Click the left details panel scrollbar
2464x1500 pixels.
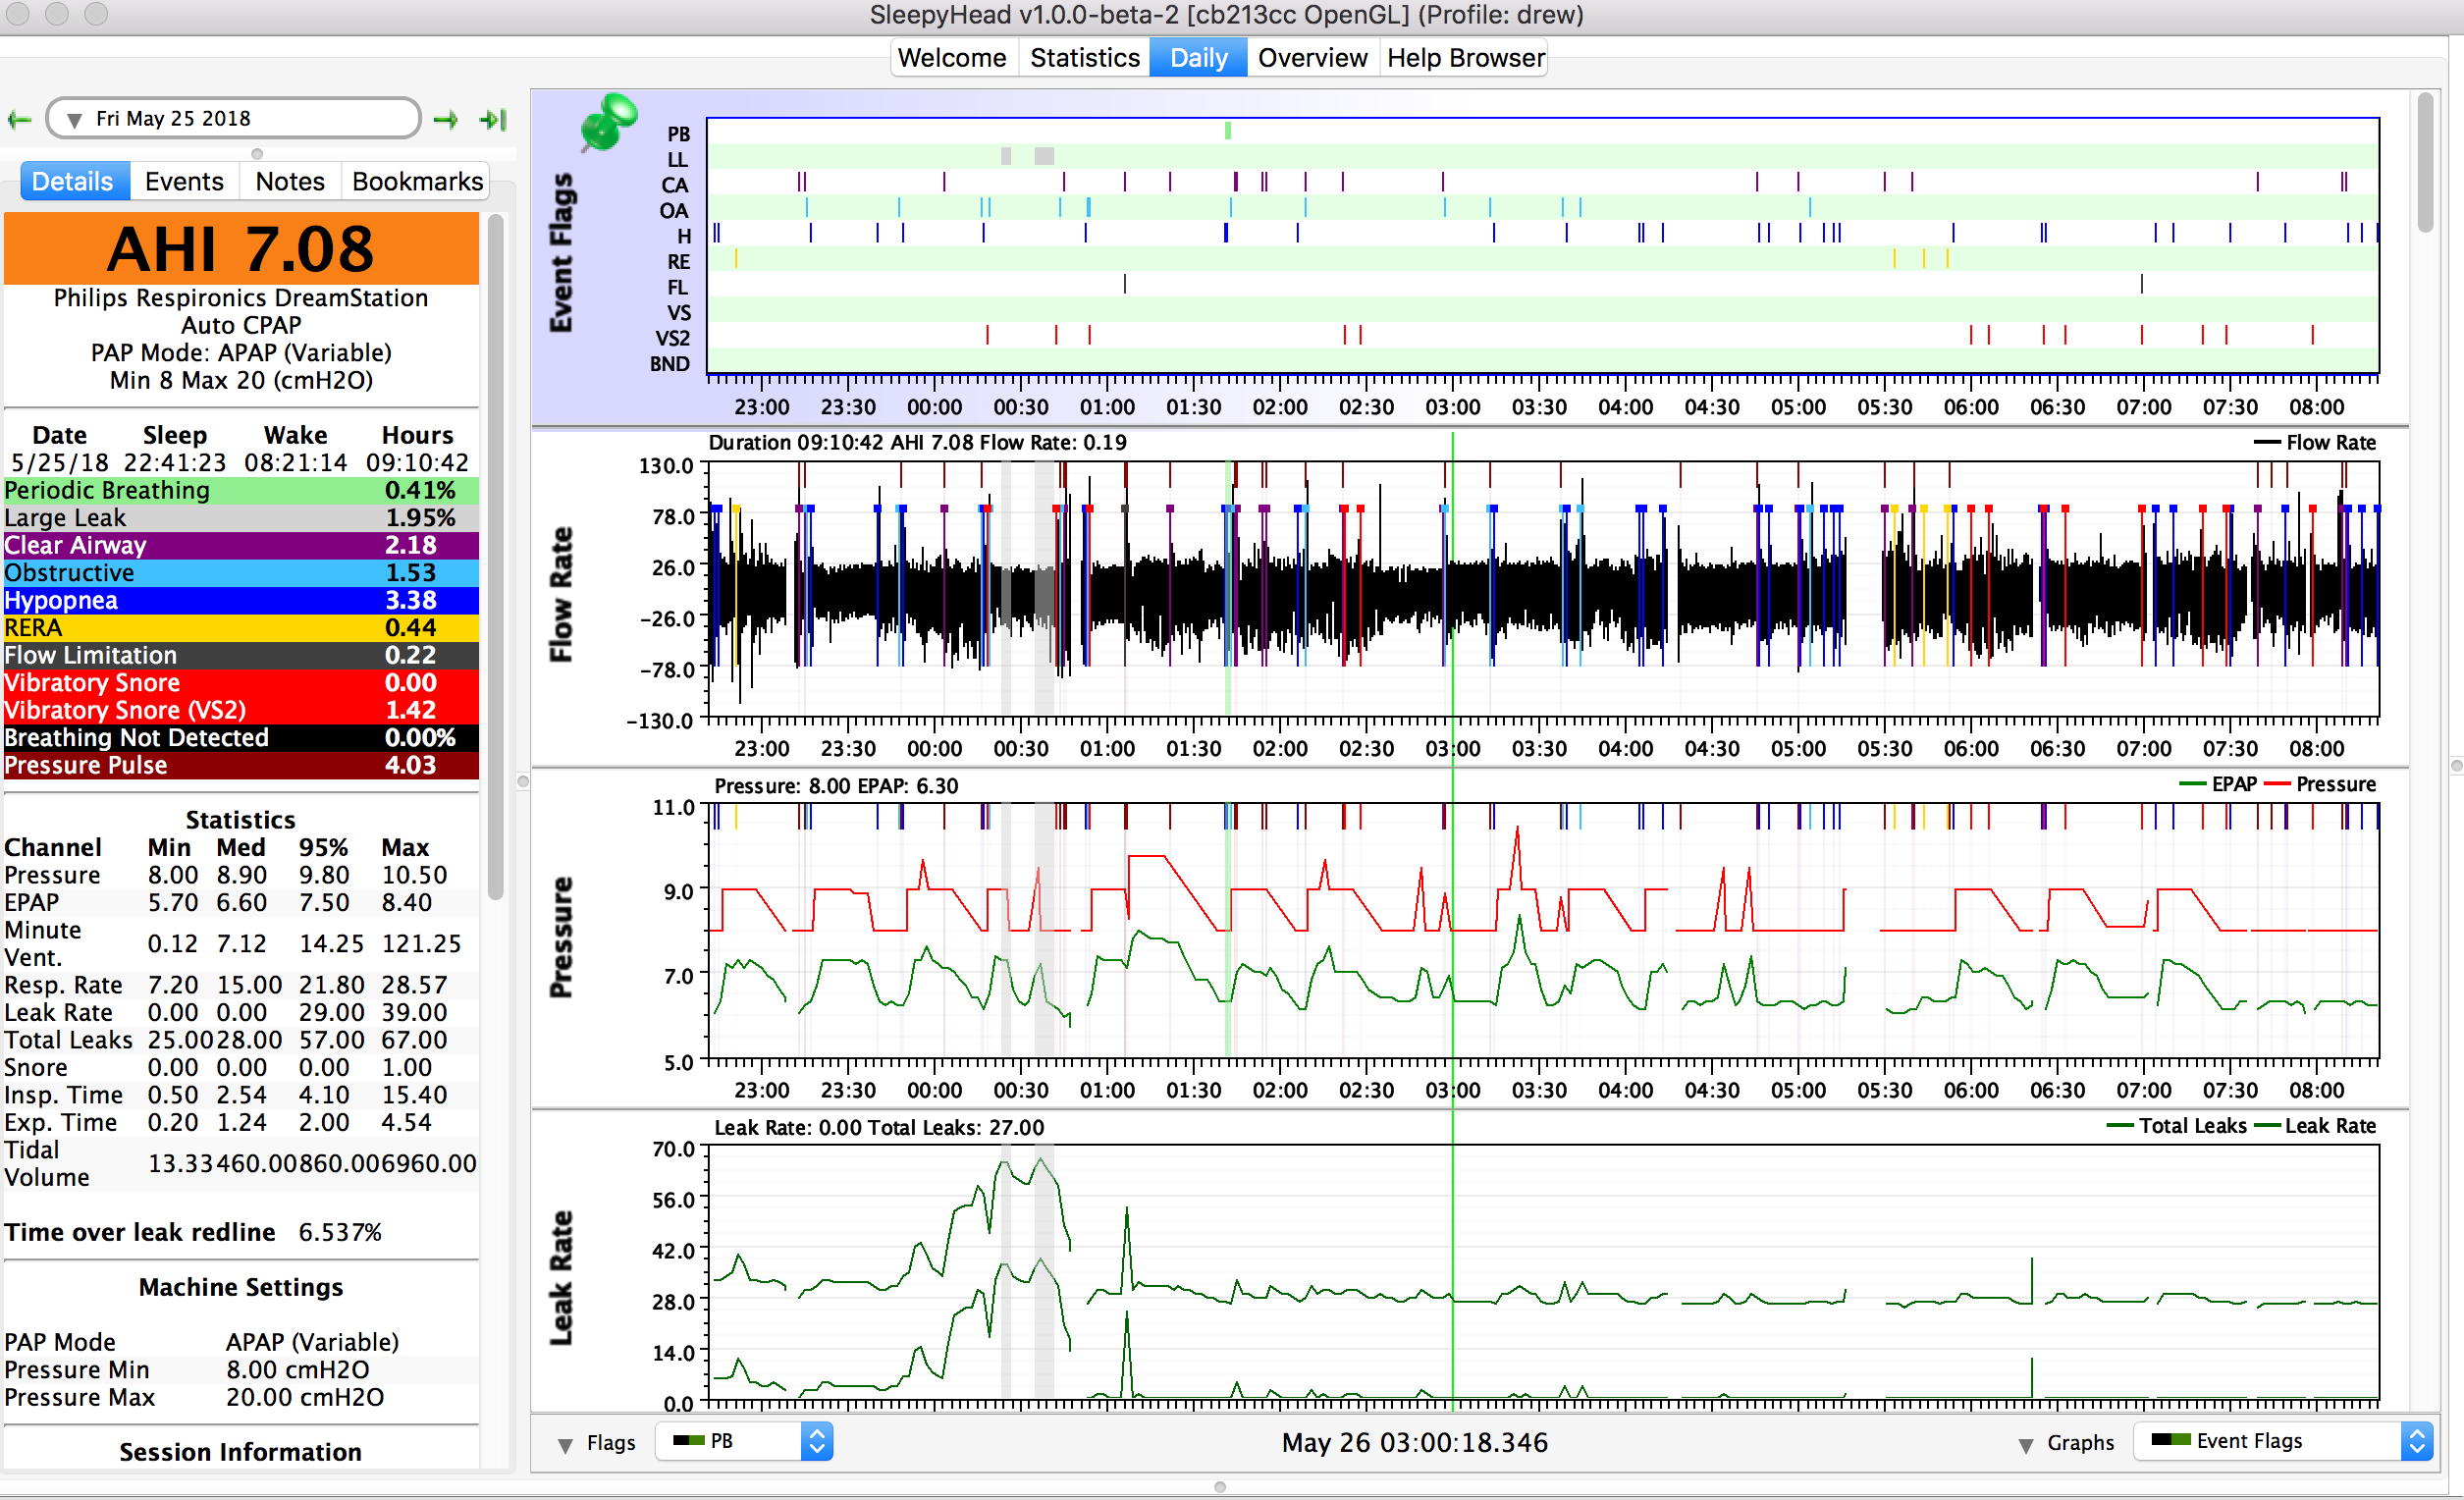[x=495, y=556]
